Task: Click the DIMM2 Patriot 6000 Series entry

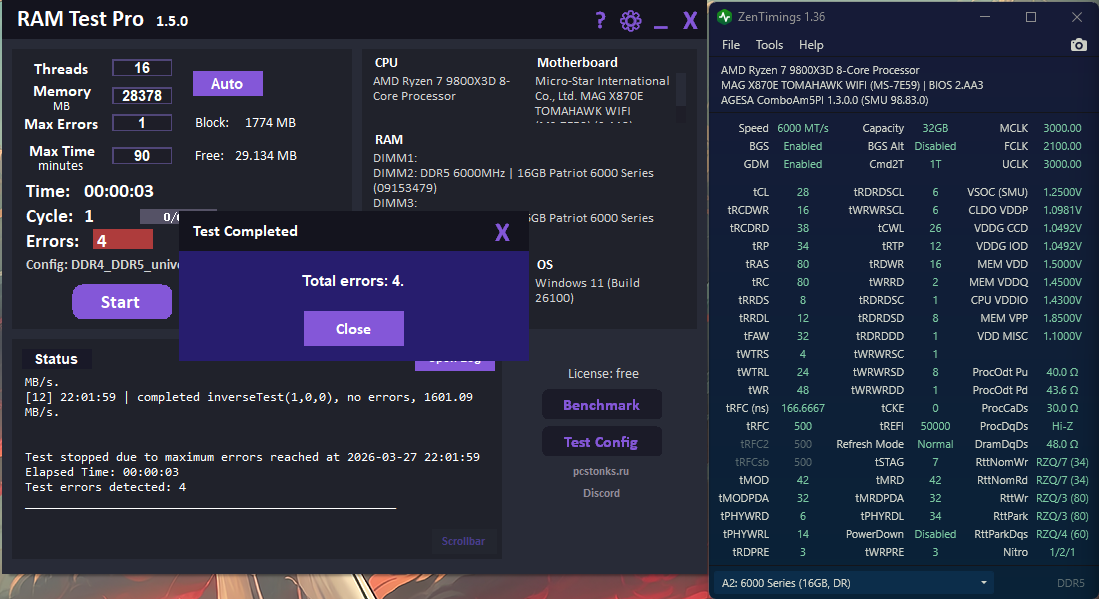Action: tap(513, 180)
